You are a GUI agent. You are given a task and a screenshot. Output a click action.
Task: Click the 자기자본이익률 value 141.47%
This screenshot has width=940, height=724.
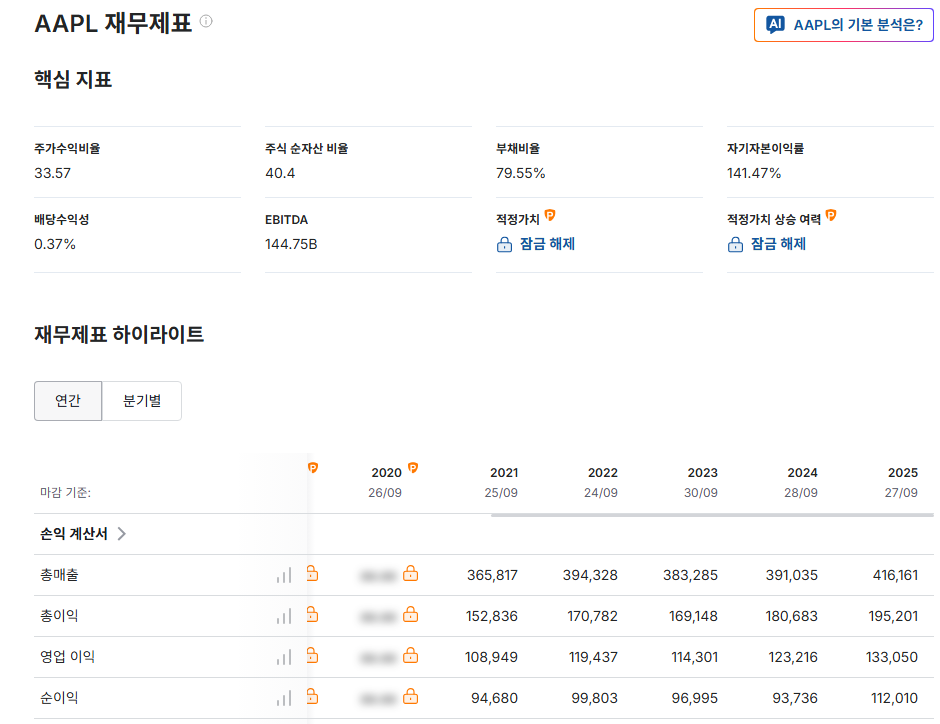pos(754,173)
